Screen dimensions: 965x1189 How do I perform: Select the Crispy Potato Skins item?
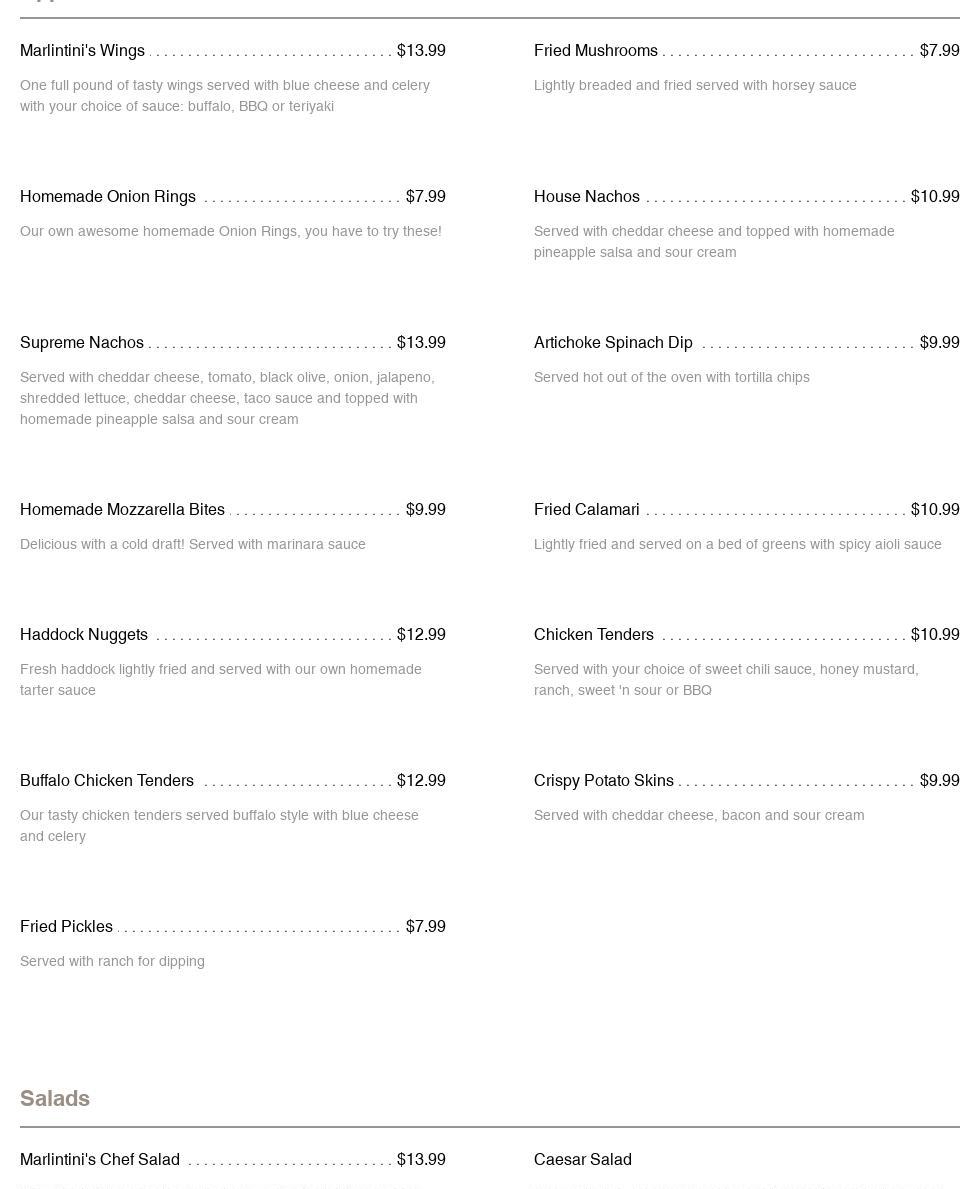pos(603,781)
